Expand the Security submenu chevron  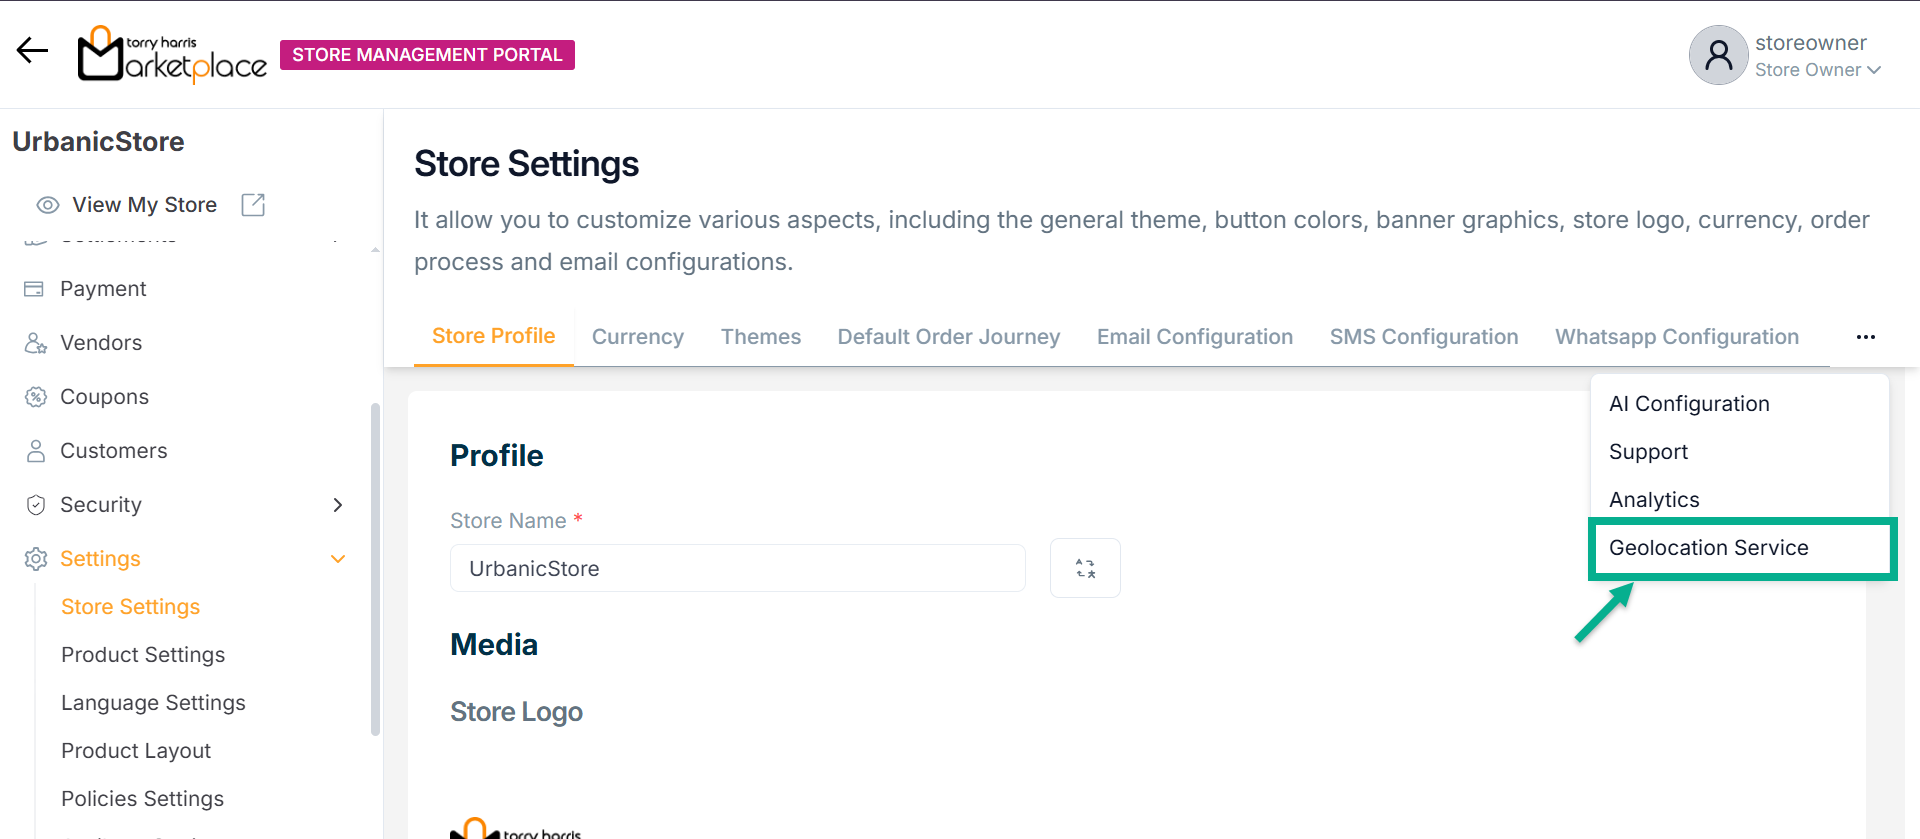338,505
